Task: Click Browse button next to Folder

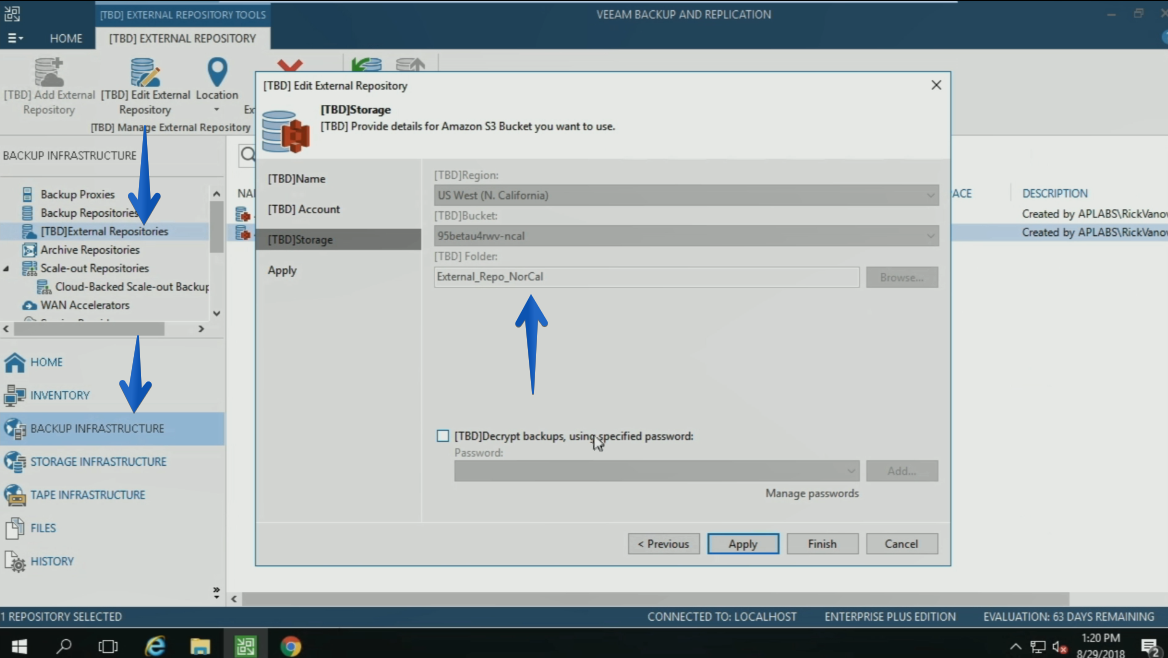Action: coord(901,277)
